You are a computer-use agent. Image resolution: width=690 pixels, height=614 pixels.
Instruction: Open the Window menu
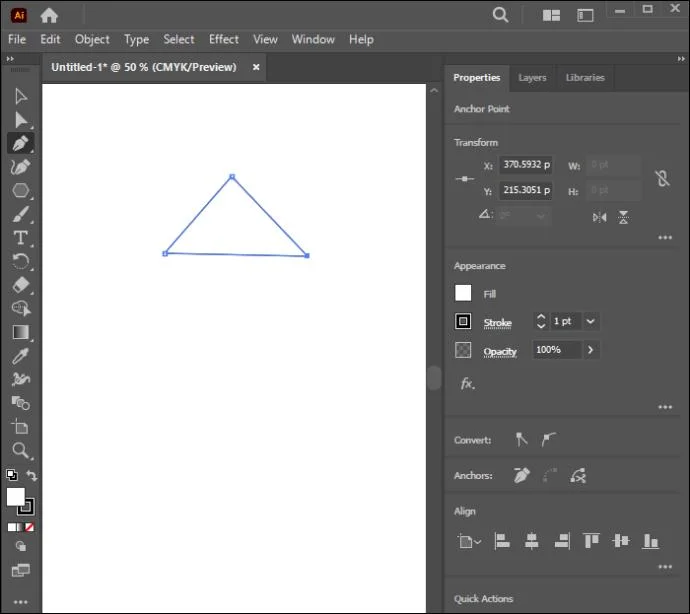(x=313, y=39)
